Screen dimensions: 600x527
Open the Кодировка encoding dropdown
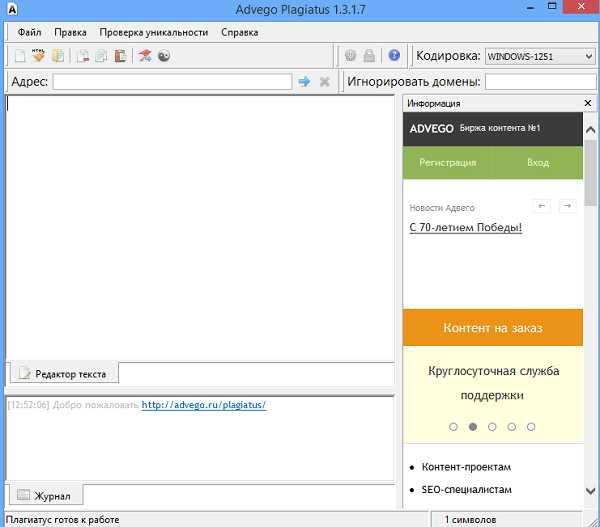pyautogui.click(x=540, y=57)
